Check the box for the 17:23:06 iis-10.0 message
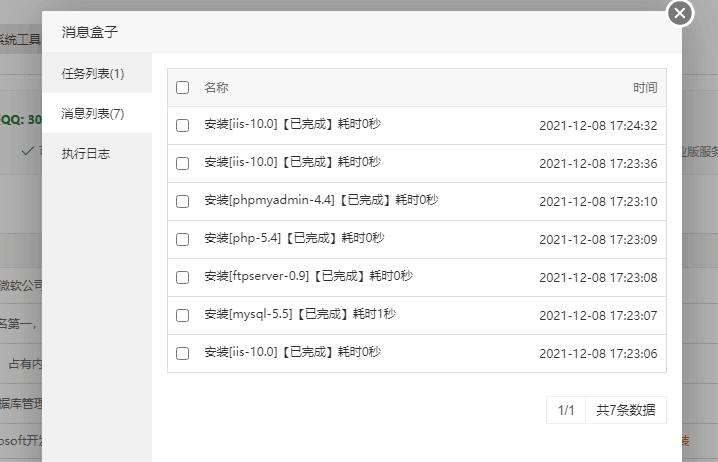Viewport: 718px width, 462px height. (x=182, y=353)
